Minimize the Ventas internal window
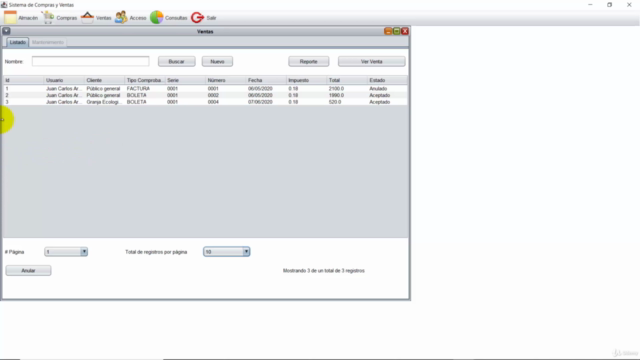 pos(388,31)
